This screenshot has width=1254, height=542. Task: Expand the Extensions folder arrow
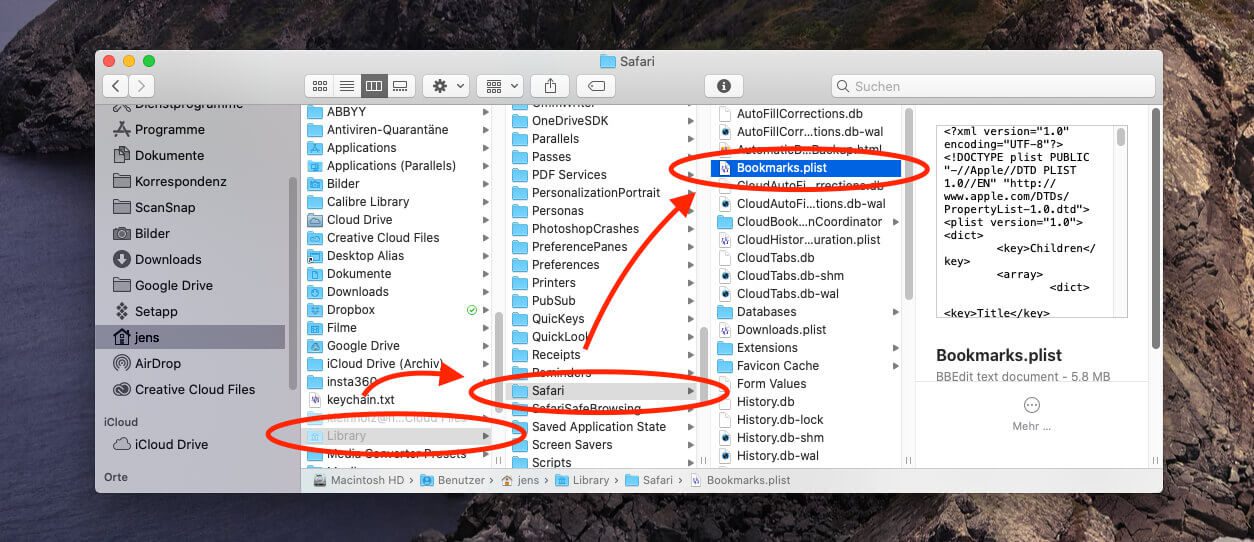[895, 348]
